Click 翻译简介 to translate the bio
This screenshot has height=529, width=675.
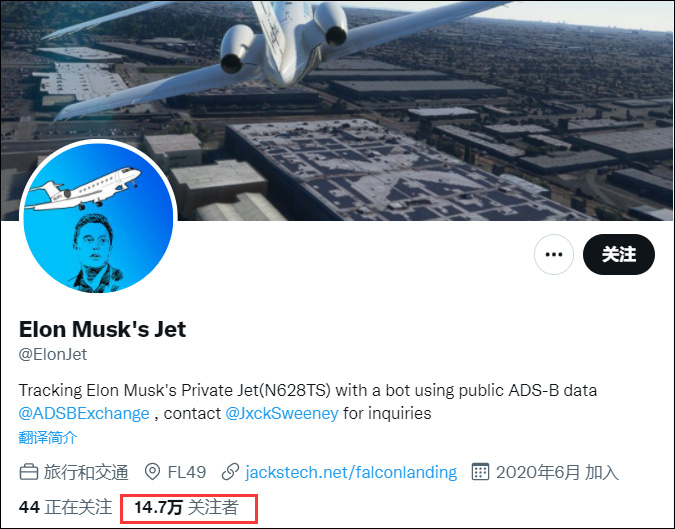[48, 437]
